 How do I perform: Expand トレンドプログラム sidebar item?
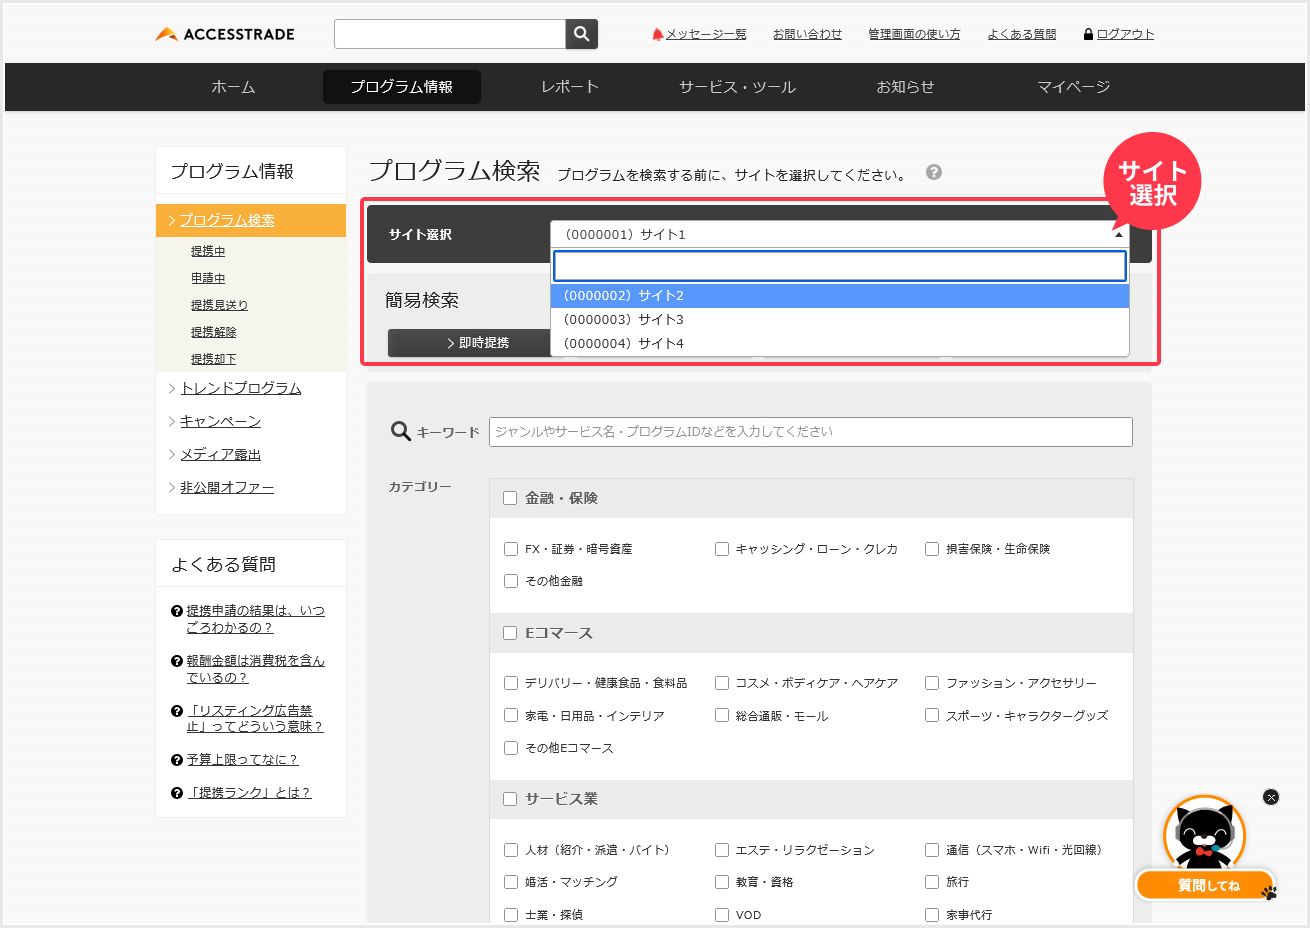(x=241, y=388)
